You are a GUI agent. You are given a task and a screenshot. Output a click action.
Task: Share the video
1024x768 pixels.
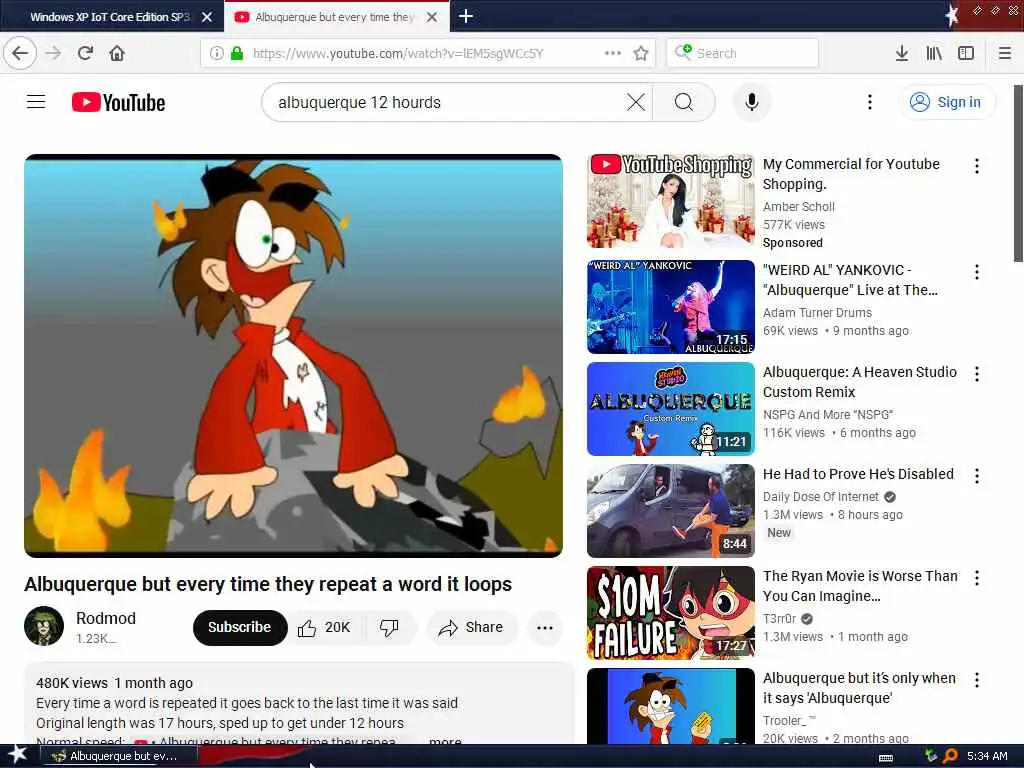point(471,628)
